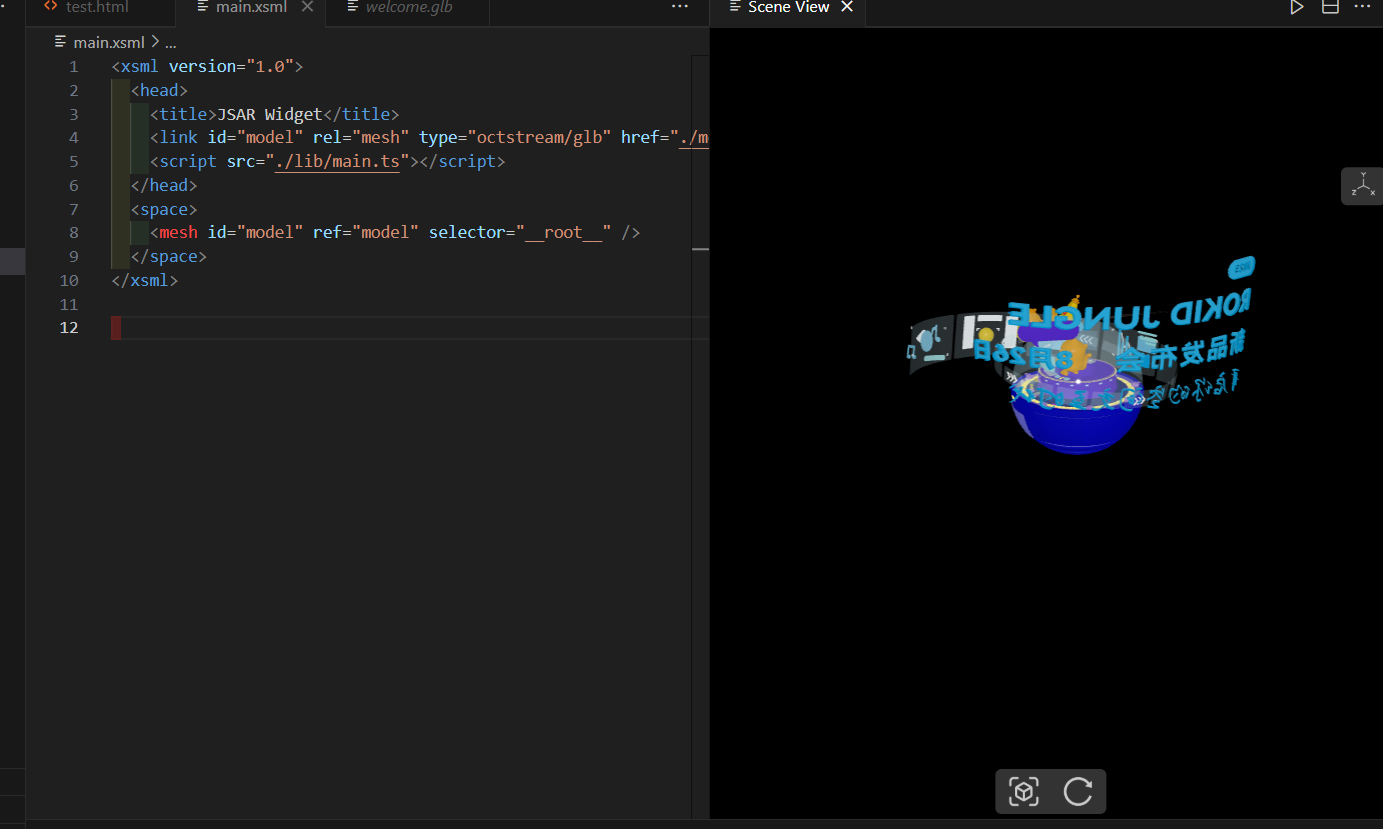Viewport: 1383px width, 829px height.
Task: Follow the ./lib/main.ts script link
Action: click(337, 161)
